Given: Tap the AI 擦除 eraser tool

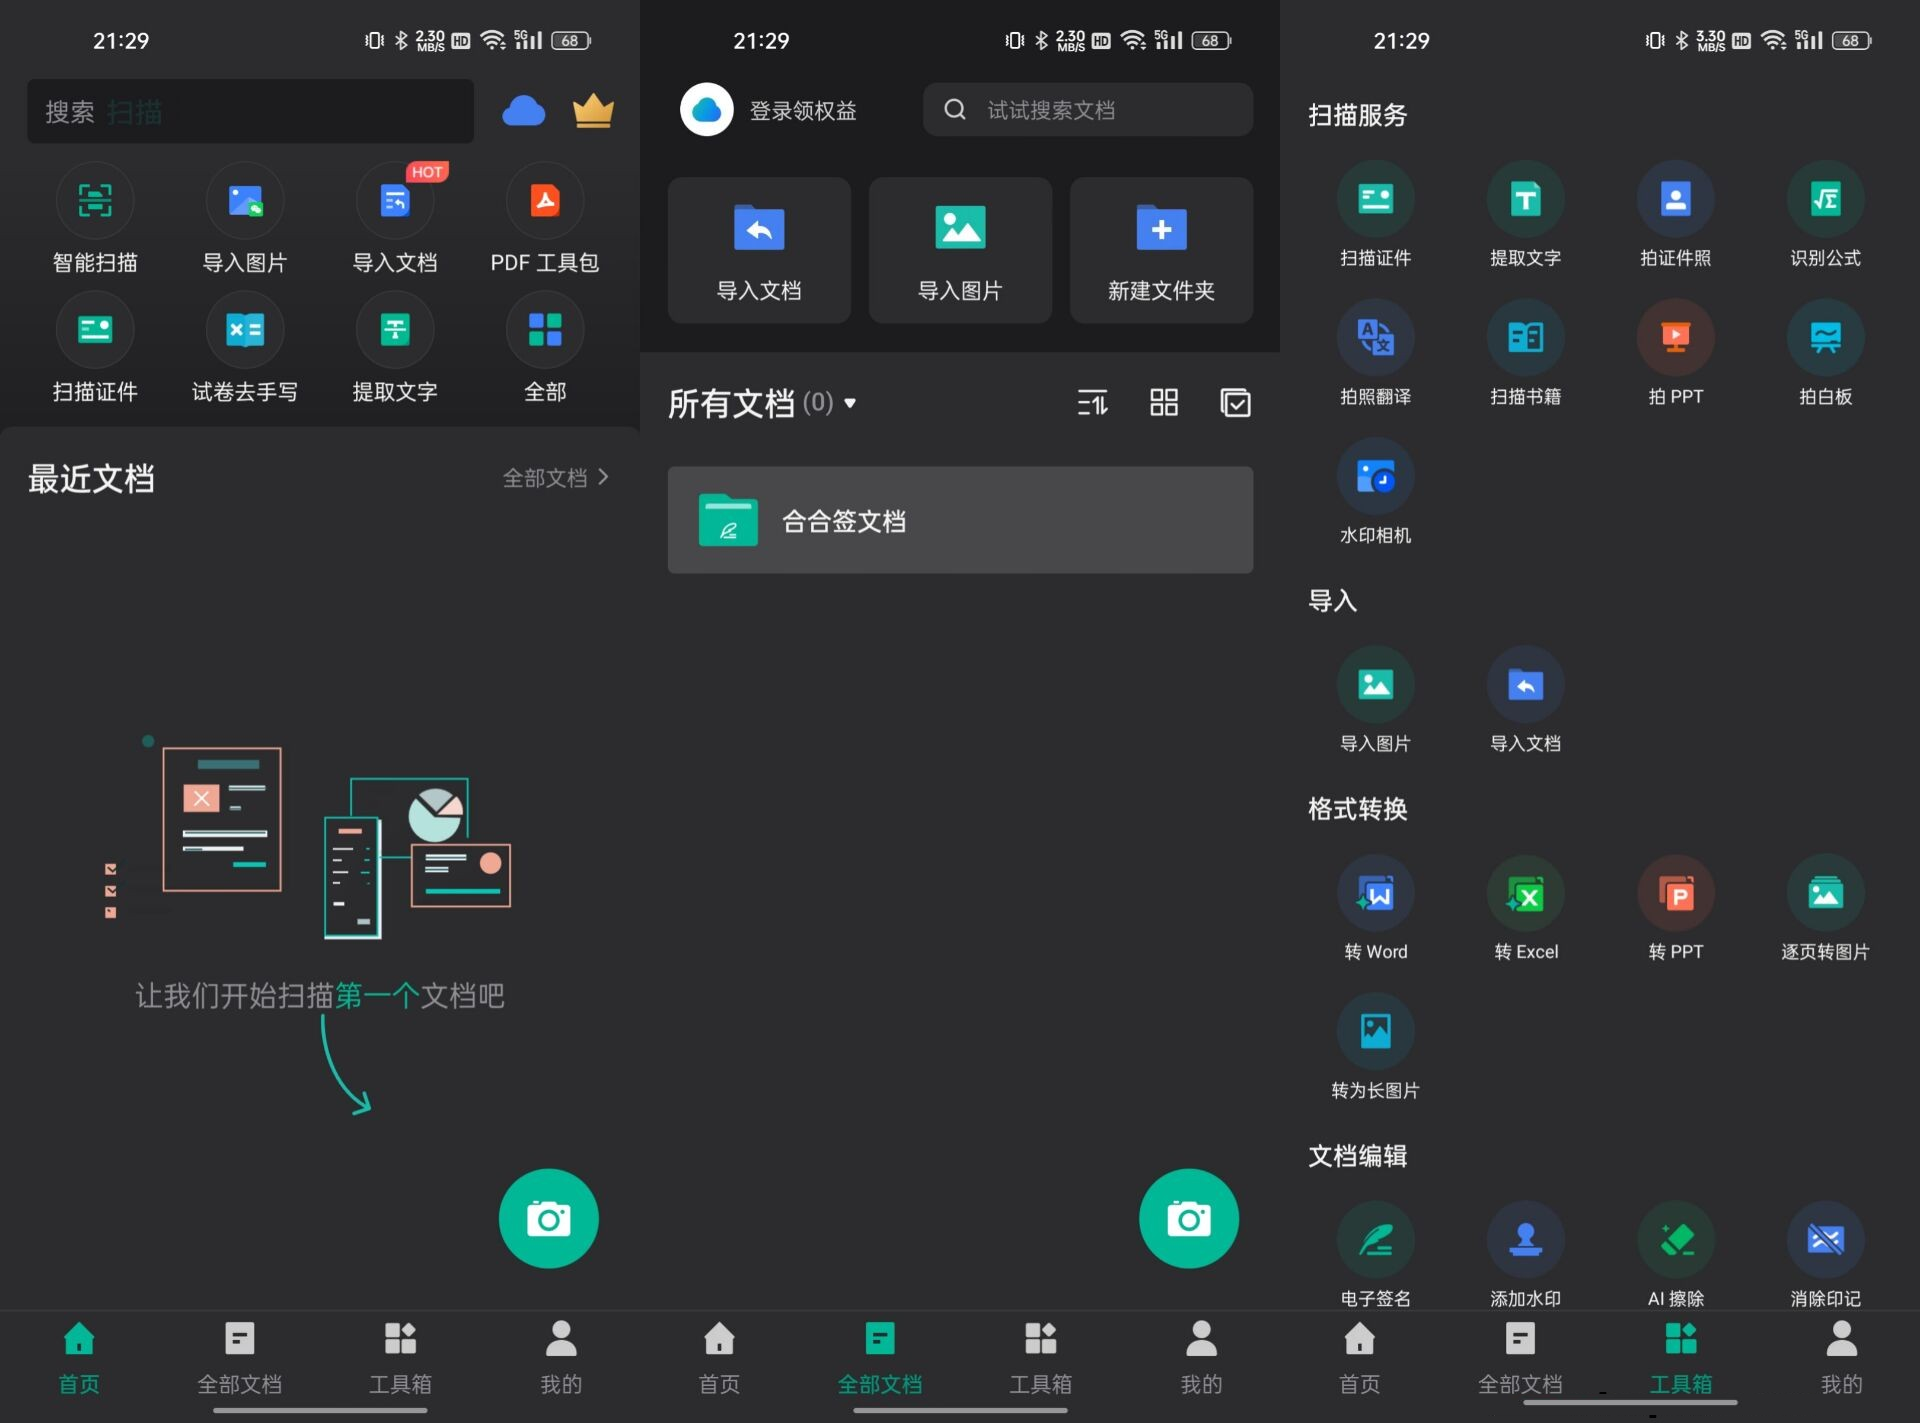Looking at the screenshot, I should tap(1675, 1241).
